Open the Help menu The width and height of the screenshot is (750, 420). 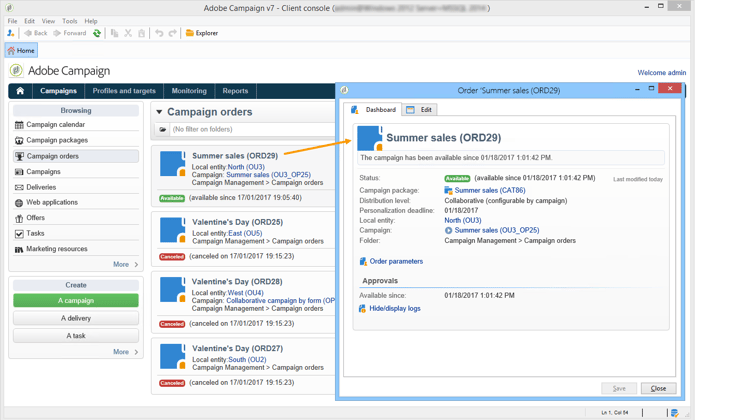click(91, 21)
